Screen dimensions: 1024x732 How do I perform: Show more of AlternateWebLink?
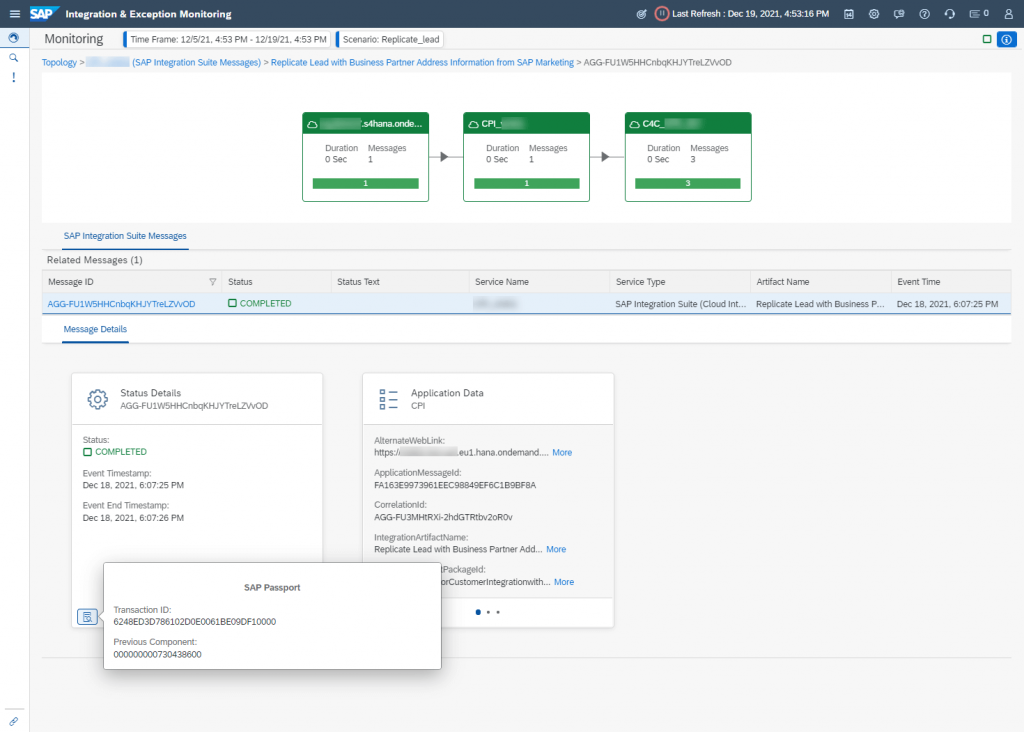[x=562, y=453]
